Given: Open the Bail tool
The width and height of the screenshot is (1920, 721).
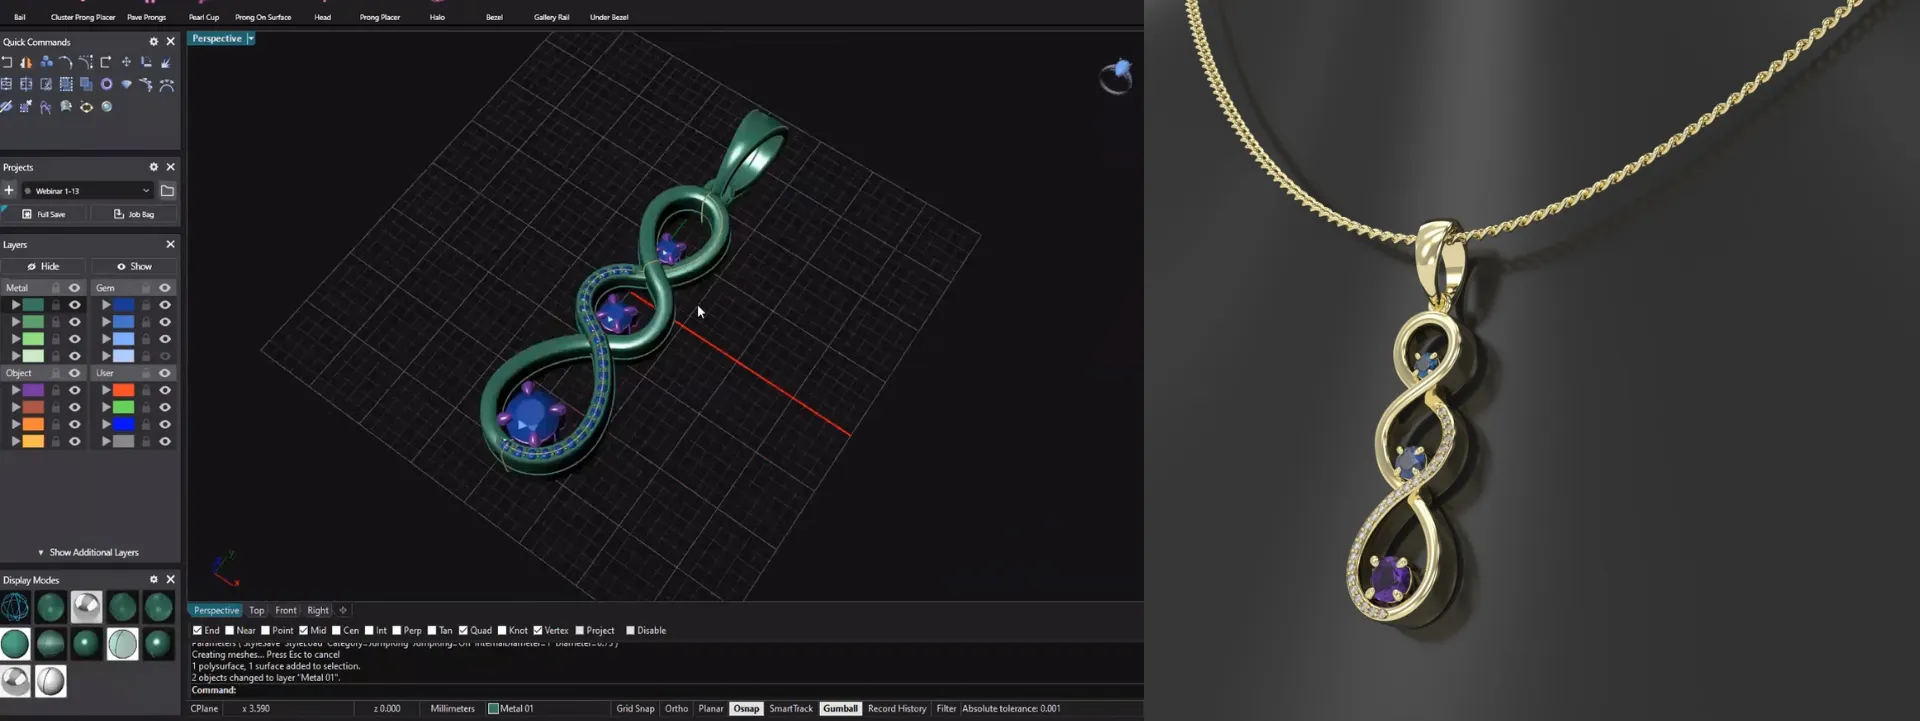Looking at the screenshot, I should point(19,17).
